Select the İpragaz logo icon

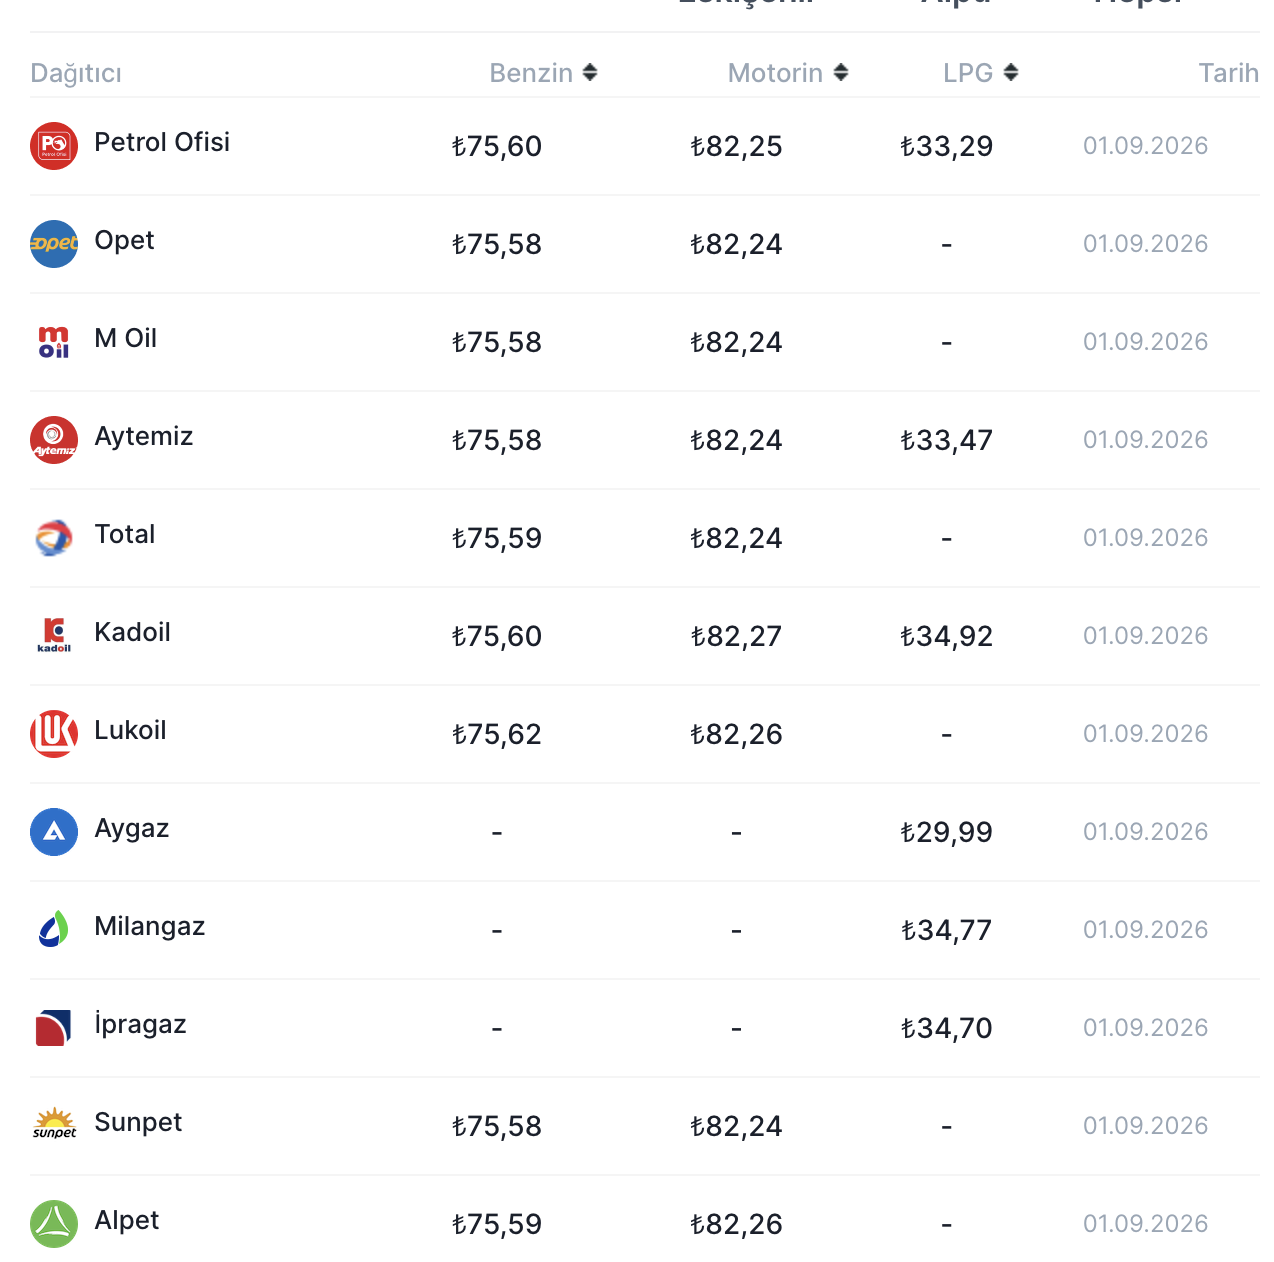coord(54,1028)
